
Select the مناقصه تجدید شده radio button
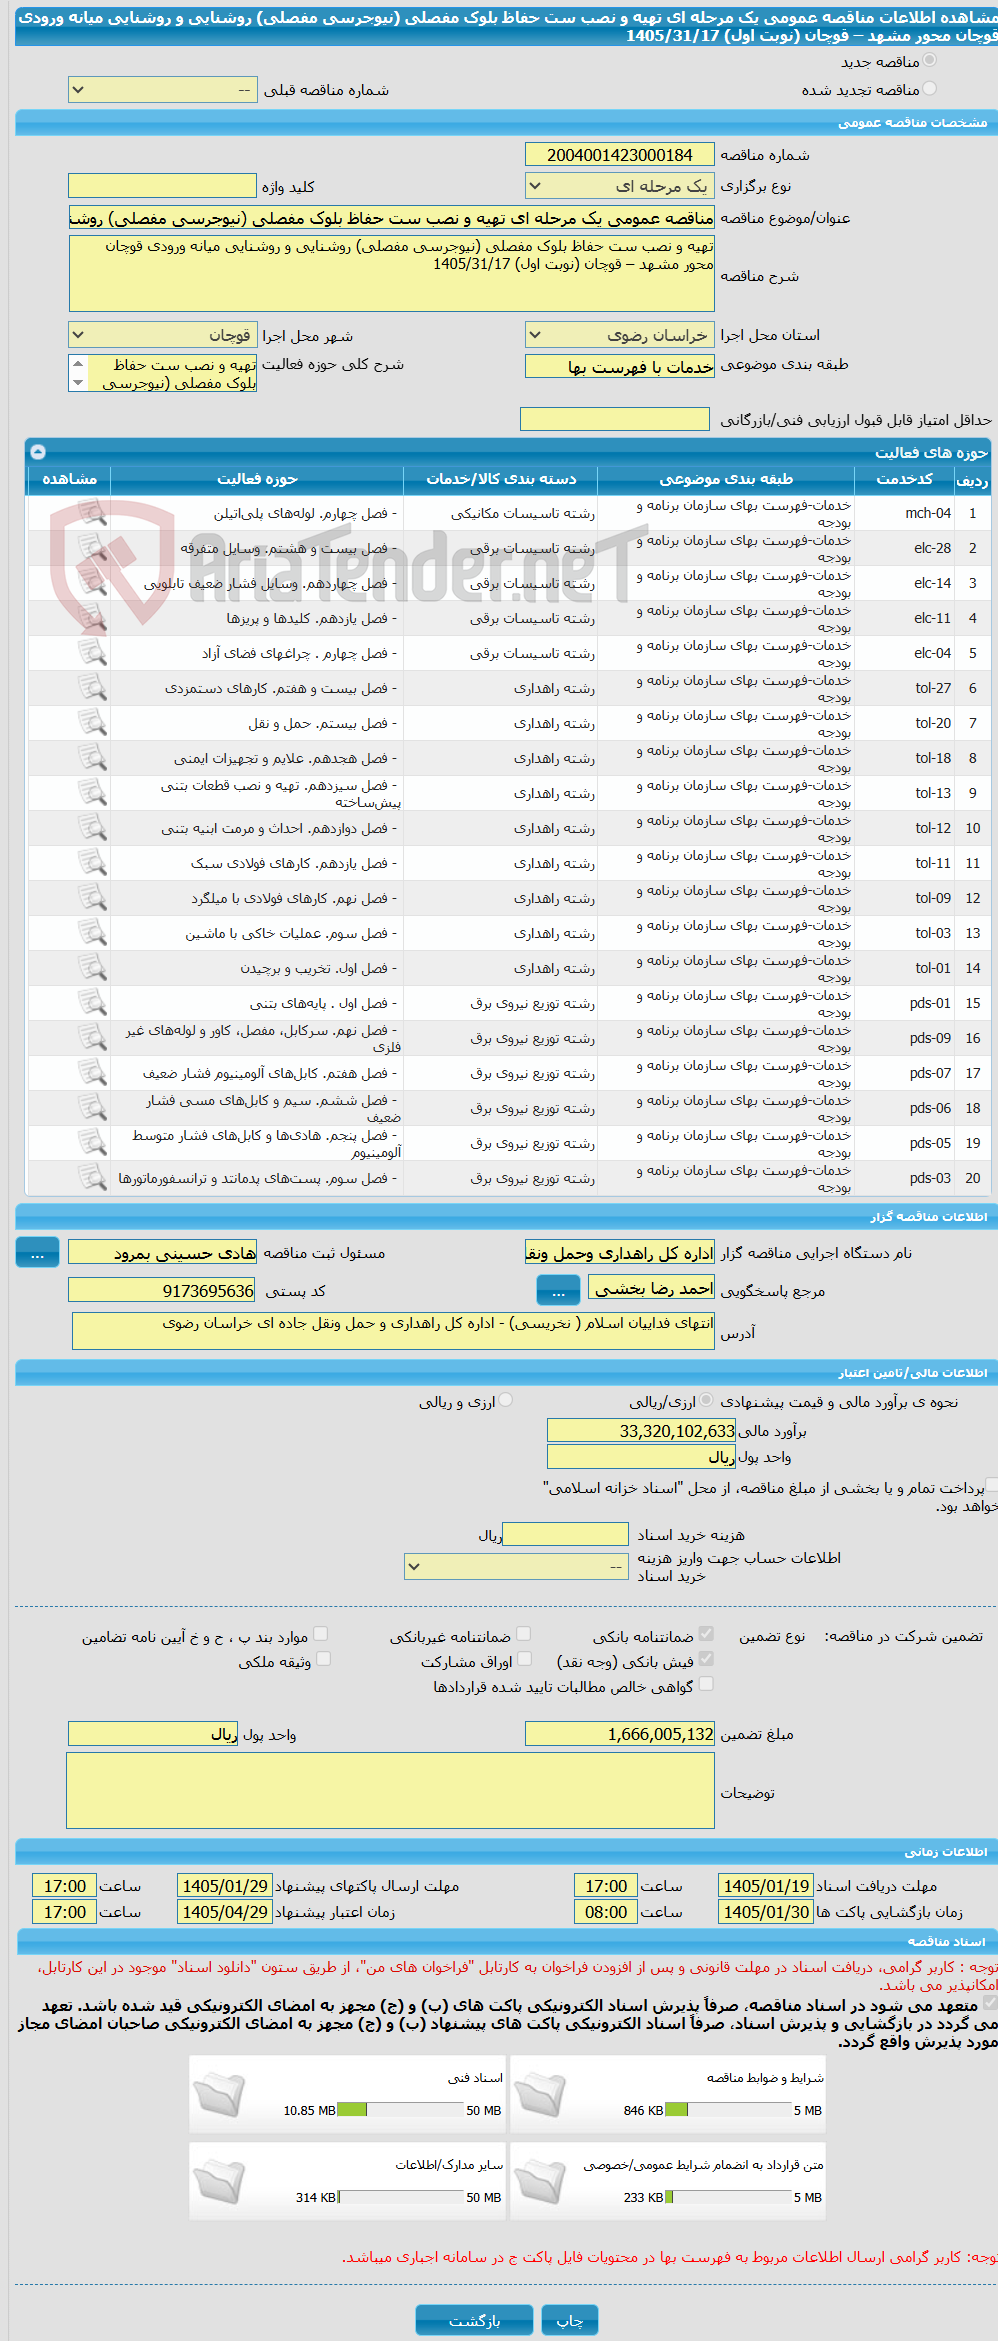pos(930,89)
